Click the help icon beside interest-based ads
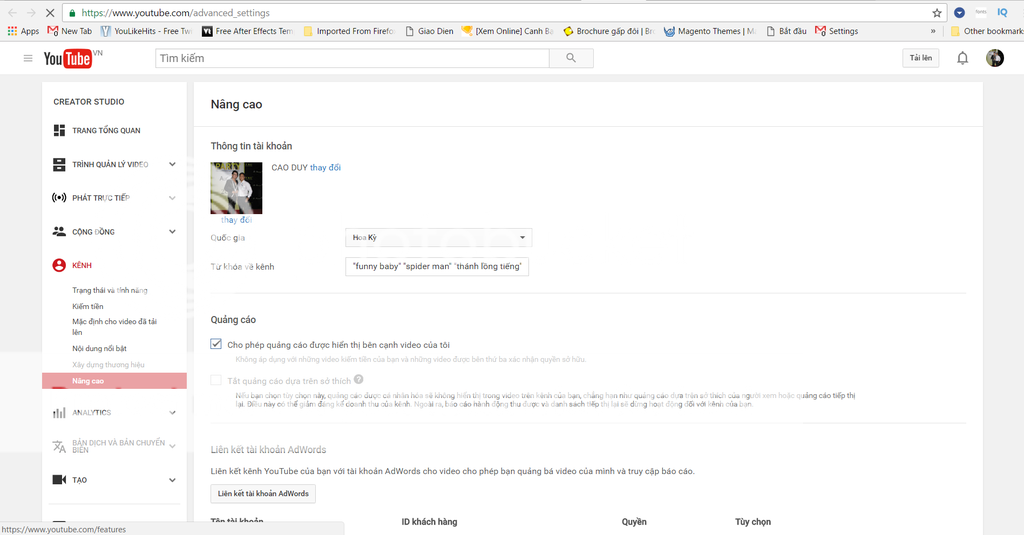 (358, 379)
